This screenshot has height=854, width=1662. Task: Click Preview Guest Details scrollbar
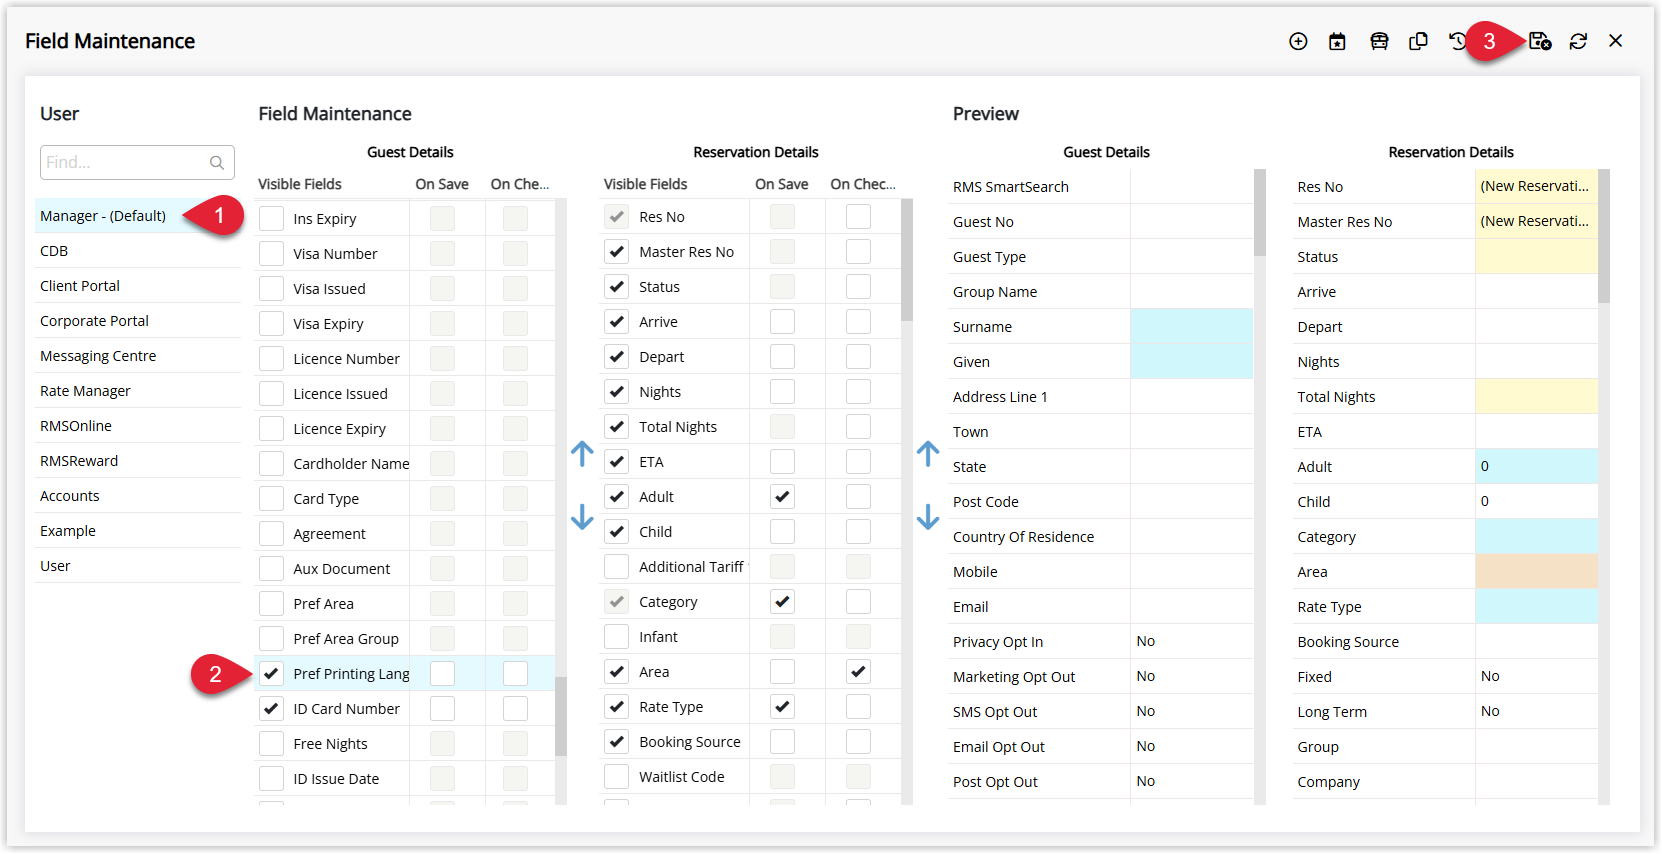coord(1260,212)
